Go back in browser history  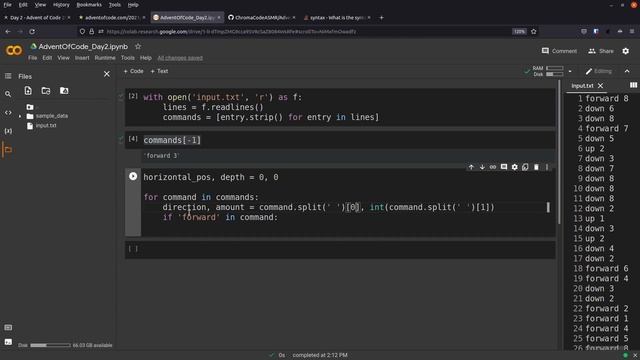point(8,31)
